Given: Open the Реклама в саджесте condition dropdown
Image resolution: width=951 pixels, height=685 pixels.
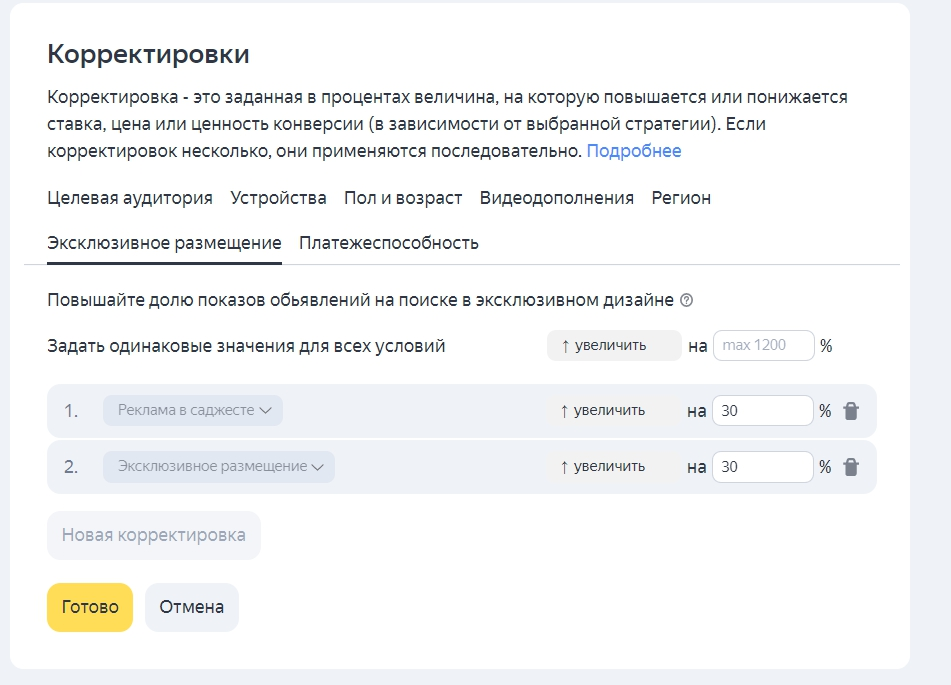Looking at the screenshot, I should [x=193, y=411].
